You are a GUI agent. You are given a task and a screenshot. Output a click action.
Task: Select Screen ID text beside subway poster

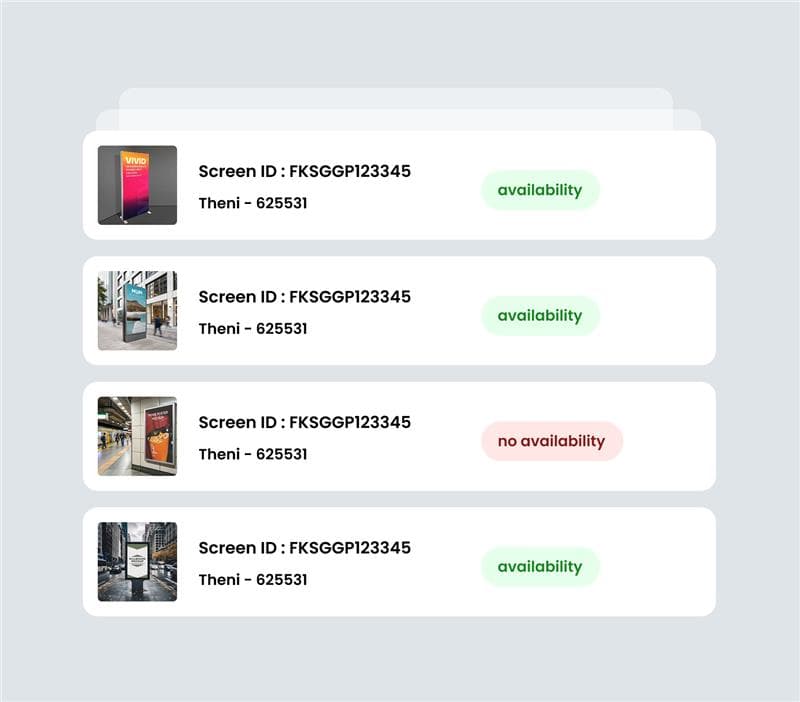click(x=305, y=422)
